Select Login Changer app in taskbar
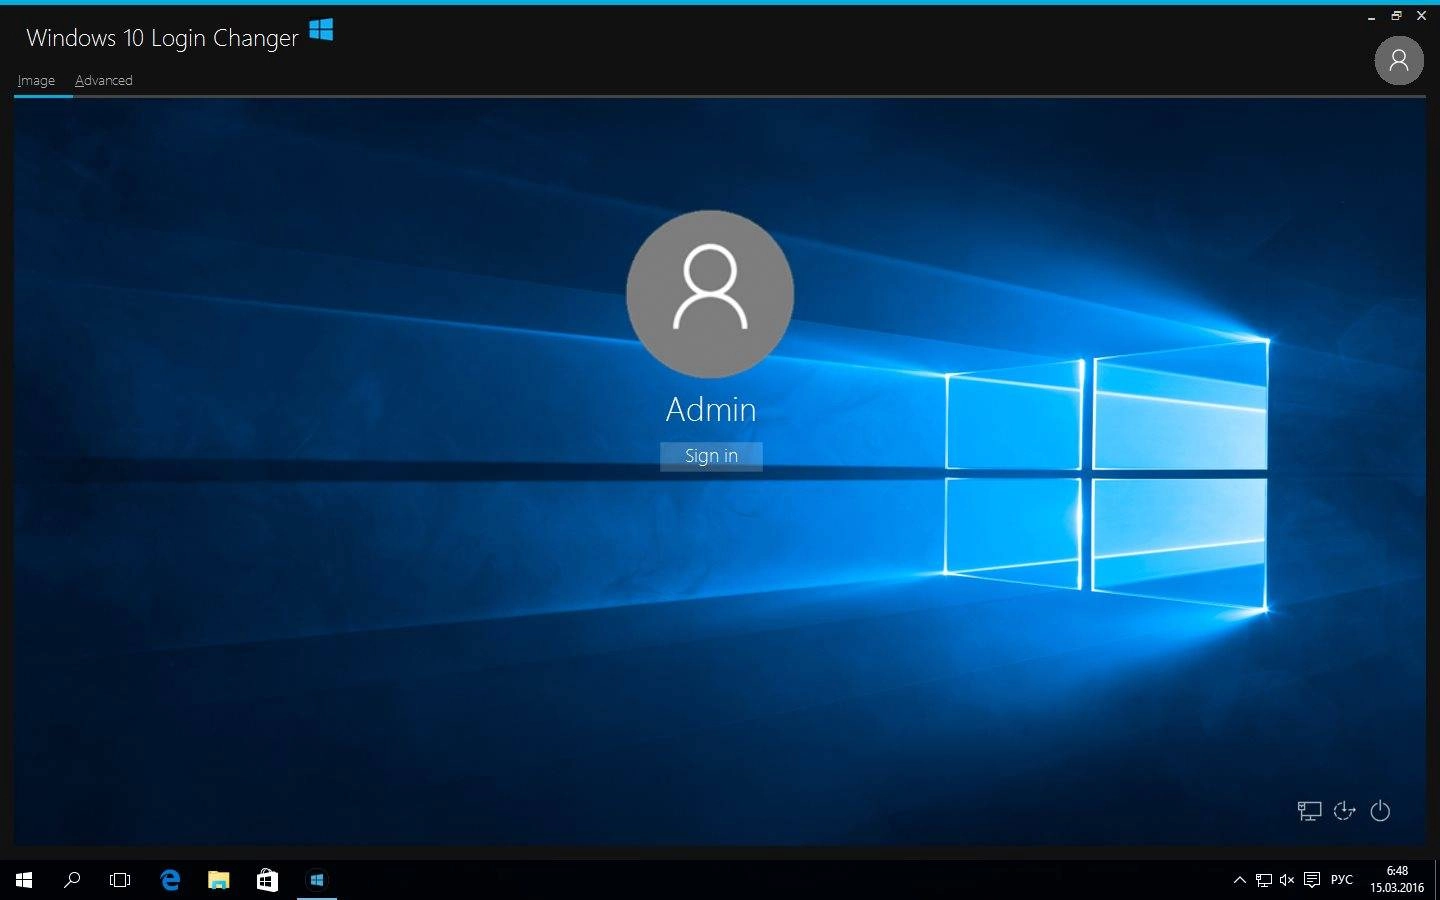This screenshot has width=1440, height=900. tap(317, 880)
